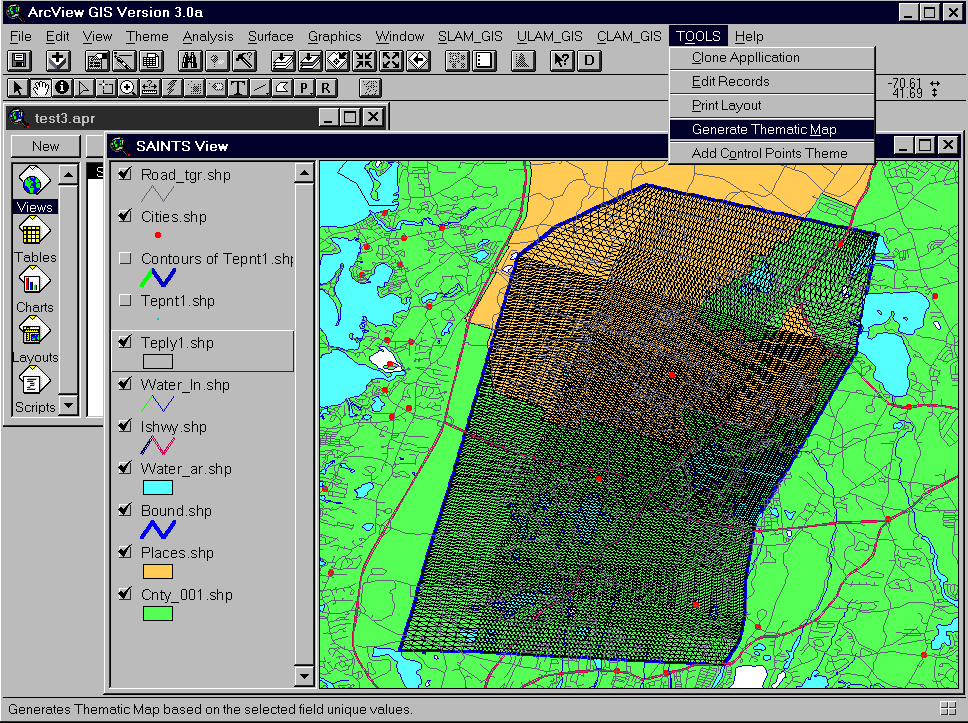Activate the context Help pointer icon
The width and height of the screenshot is (968, 723).
(x=562, y=61)
